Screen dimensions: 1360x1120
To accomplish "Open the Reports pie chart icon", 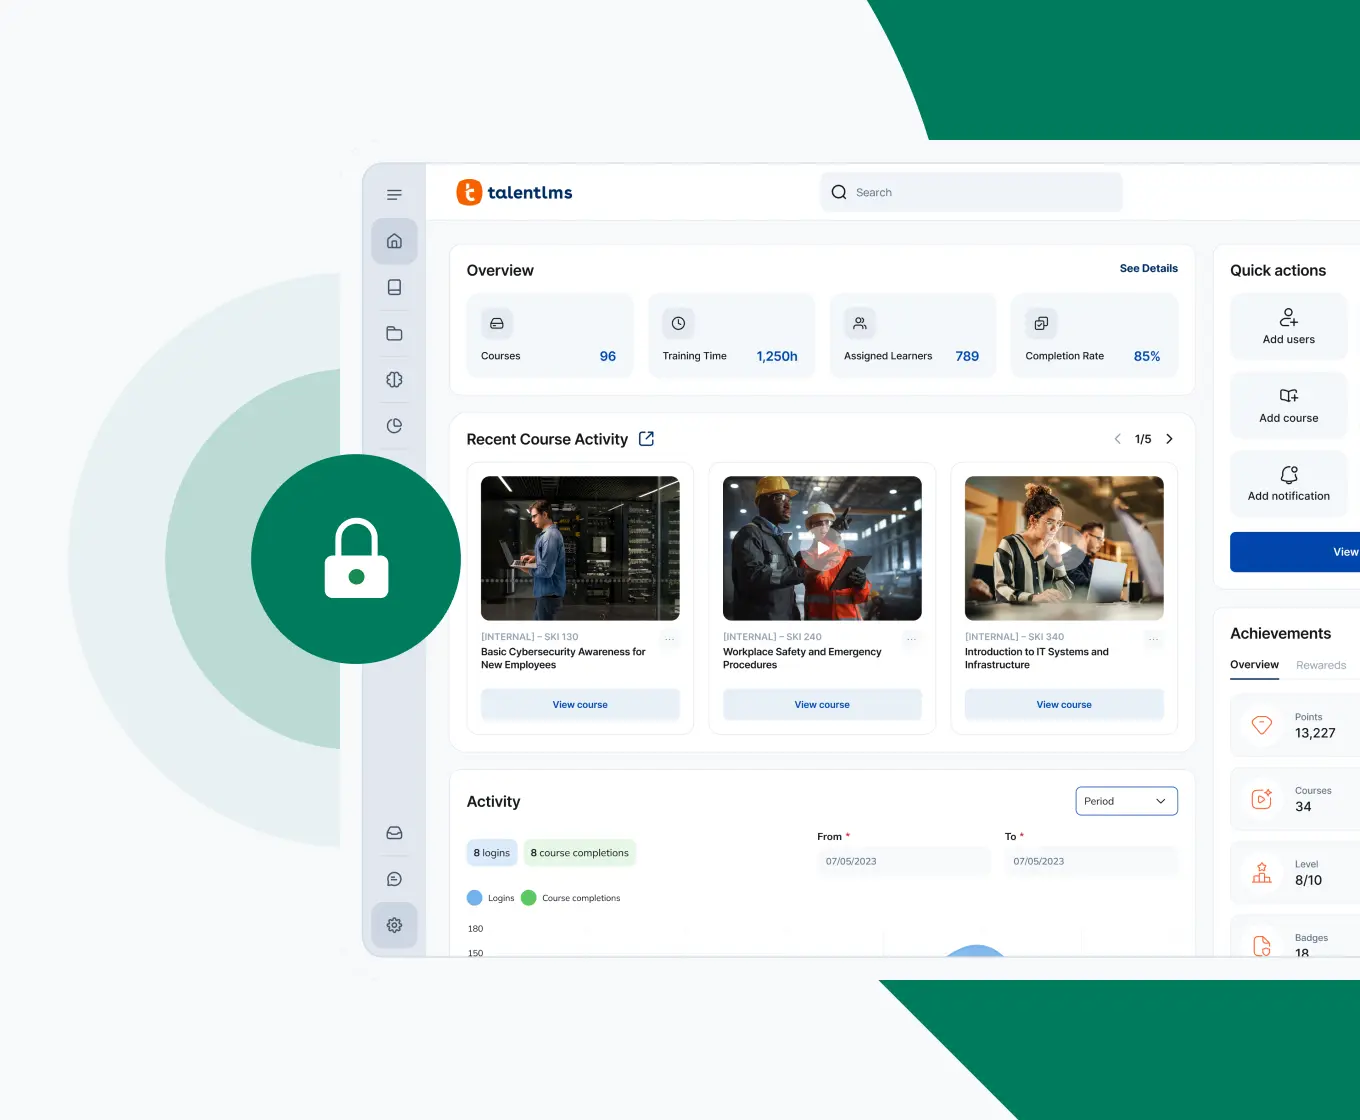I will click(x=394, y=425).
